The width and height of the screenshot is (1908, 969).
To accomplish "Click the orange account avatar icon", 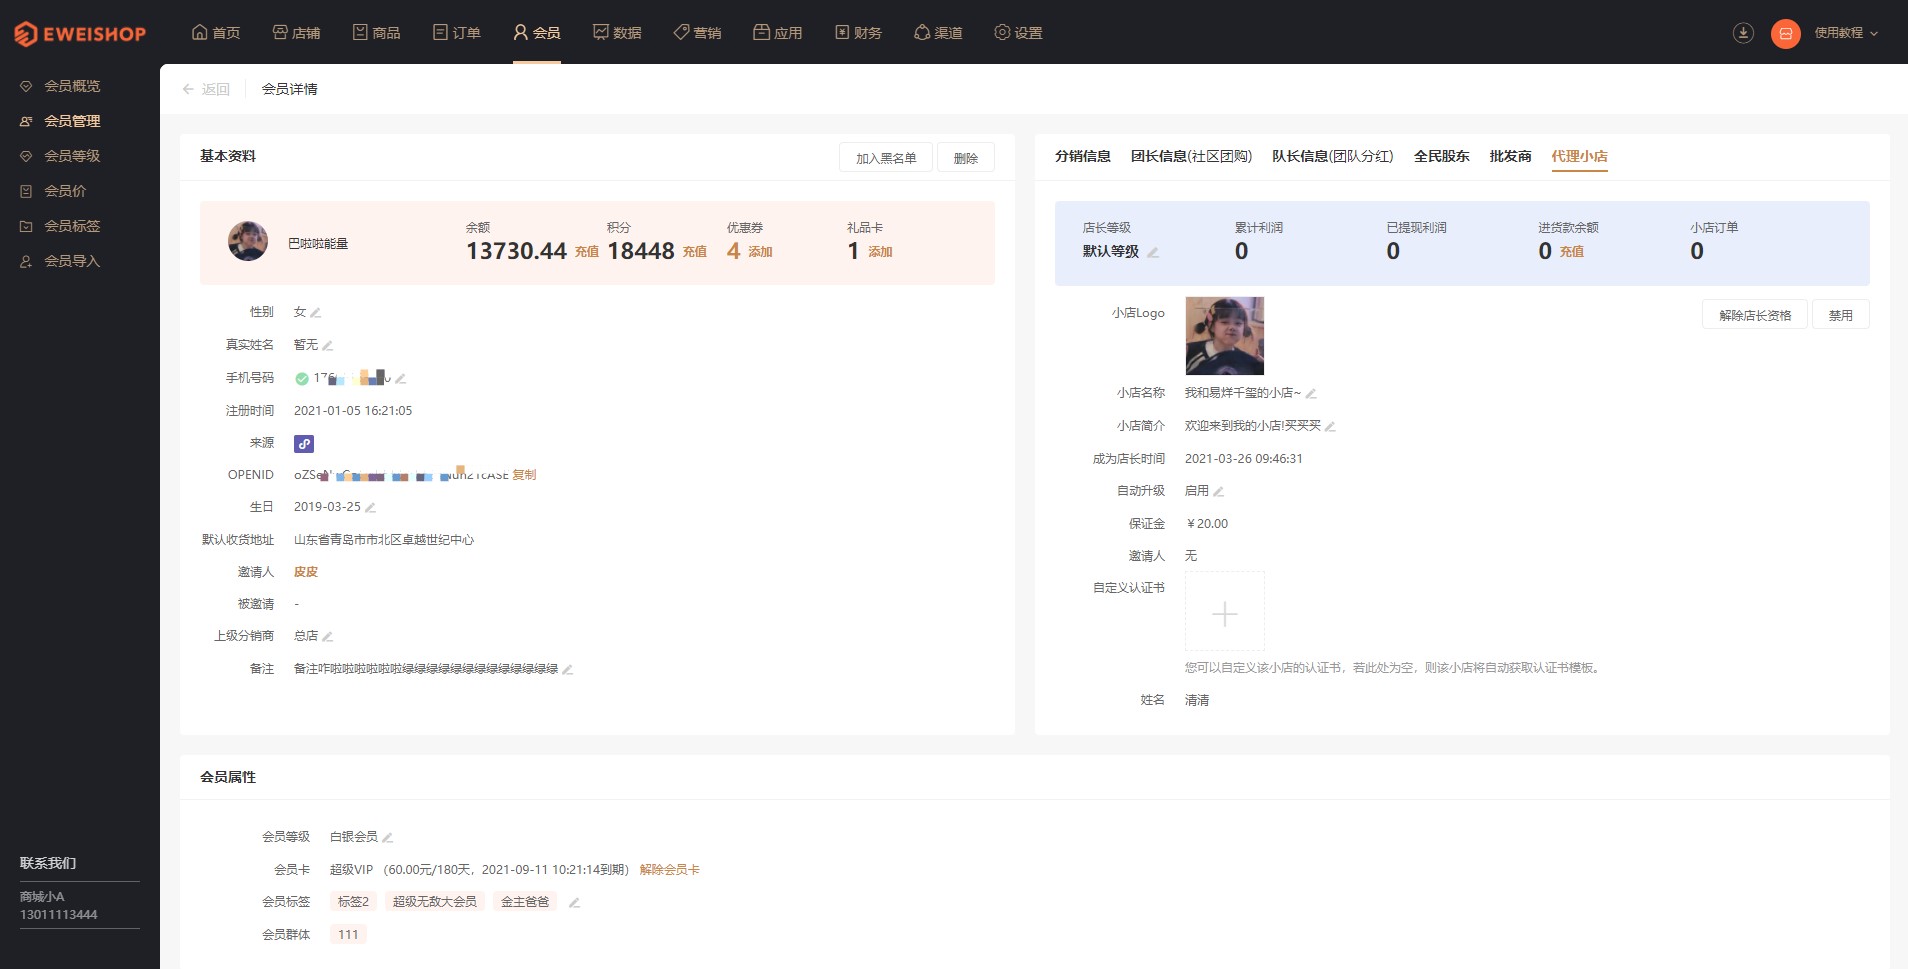I will [1785, 33].
